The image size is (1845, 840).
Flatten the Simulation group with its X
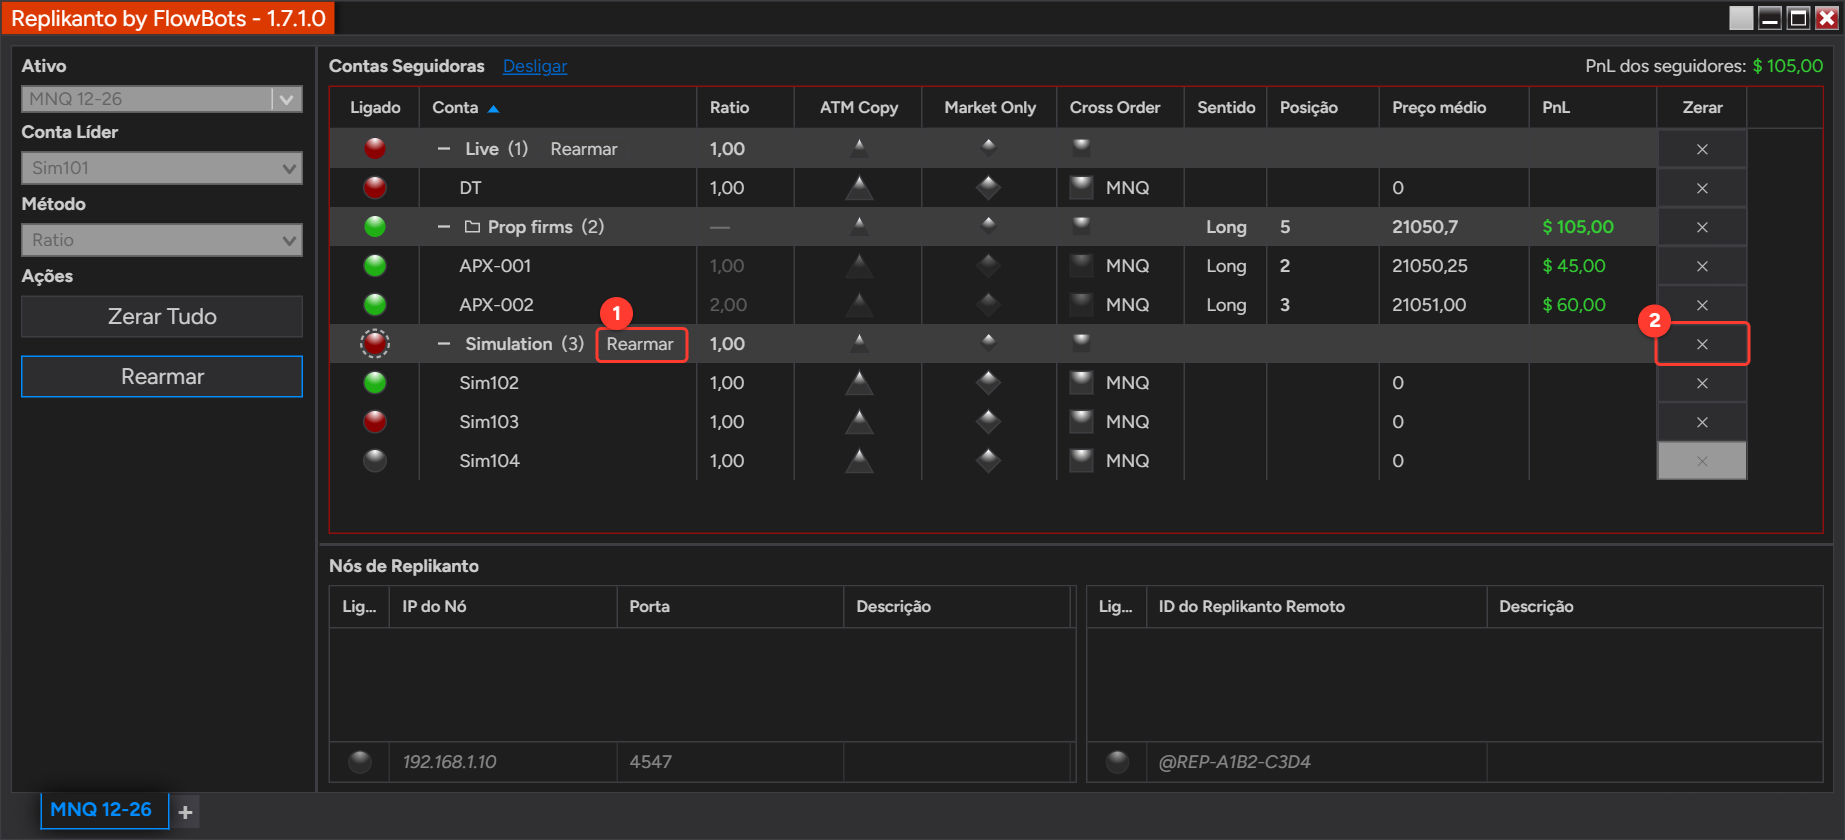1702,344
